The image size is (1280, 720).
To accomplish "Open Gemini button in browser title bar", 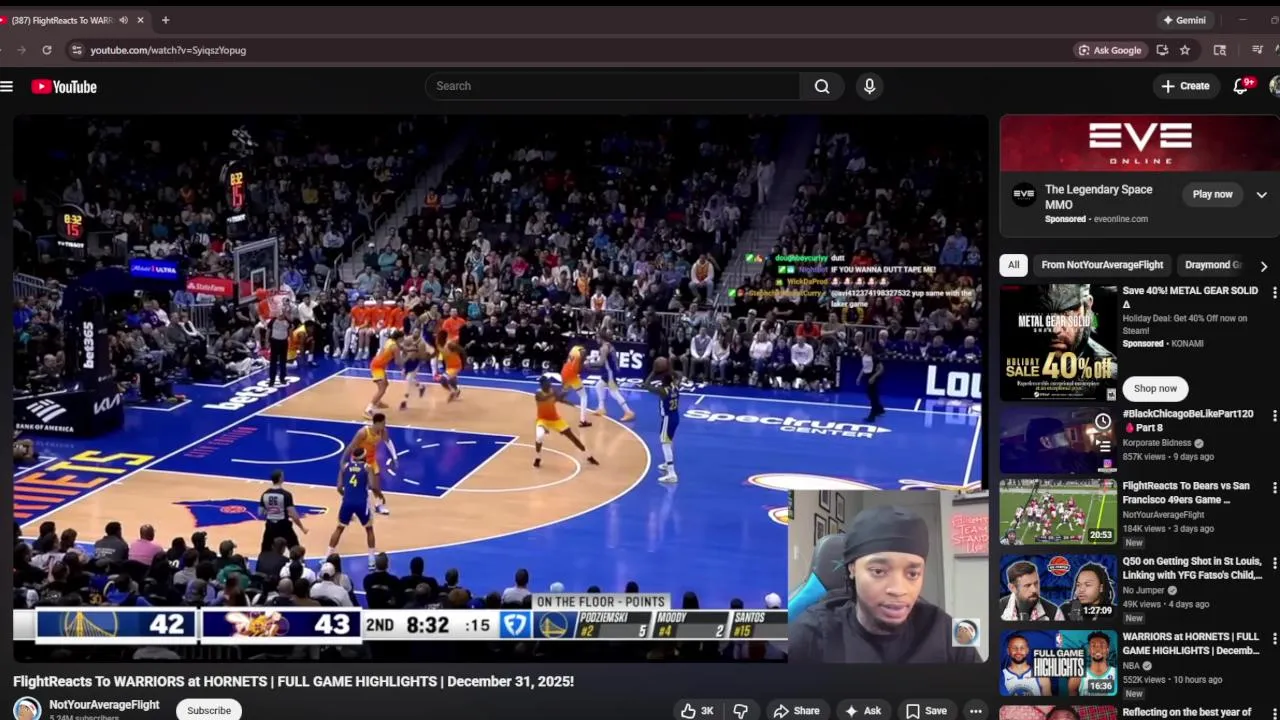I will coord(1183,20).
